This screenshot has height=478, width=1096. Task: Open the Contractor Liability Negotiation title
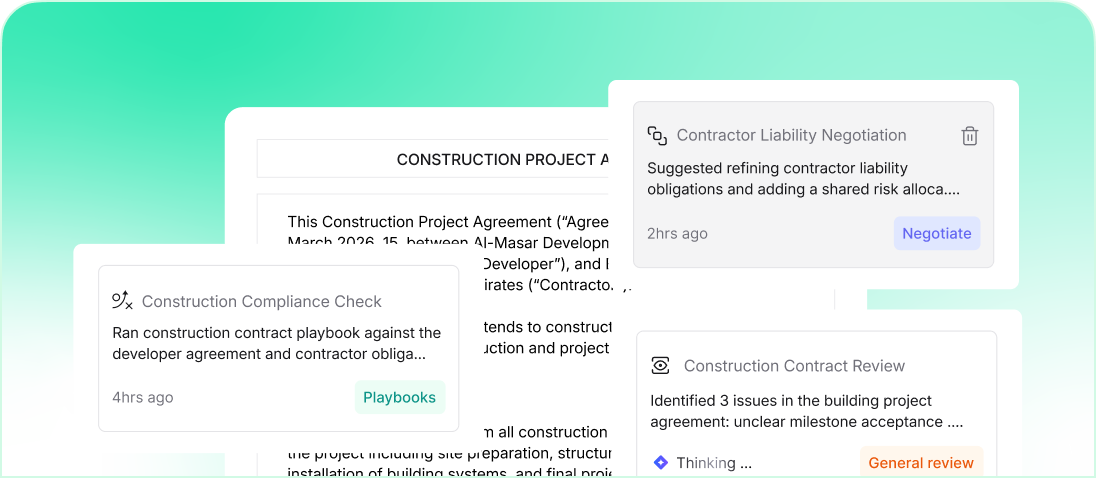[791, 135]
